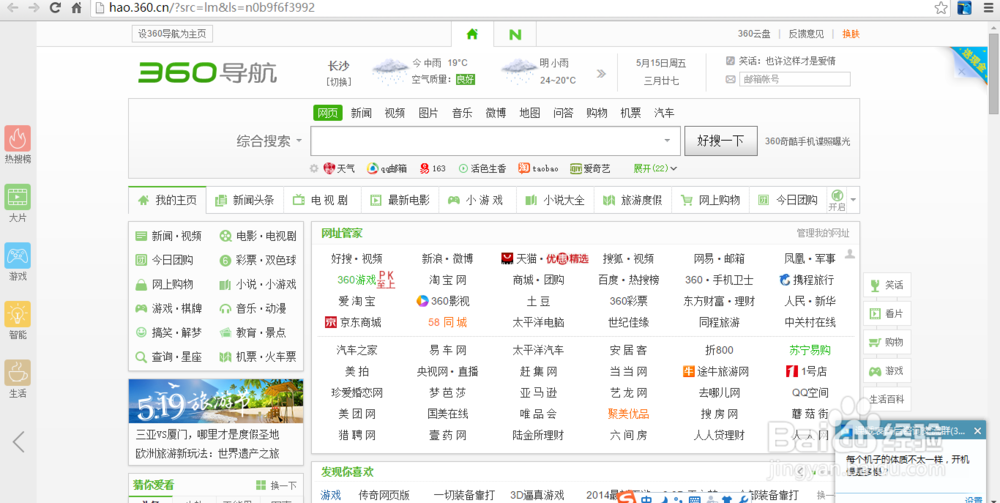1000x503 pixels.
Task: Open the 最新电影 navigation tab
Action: point(400,200)
